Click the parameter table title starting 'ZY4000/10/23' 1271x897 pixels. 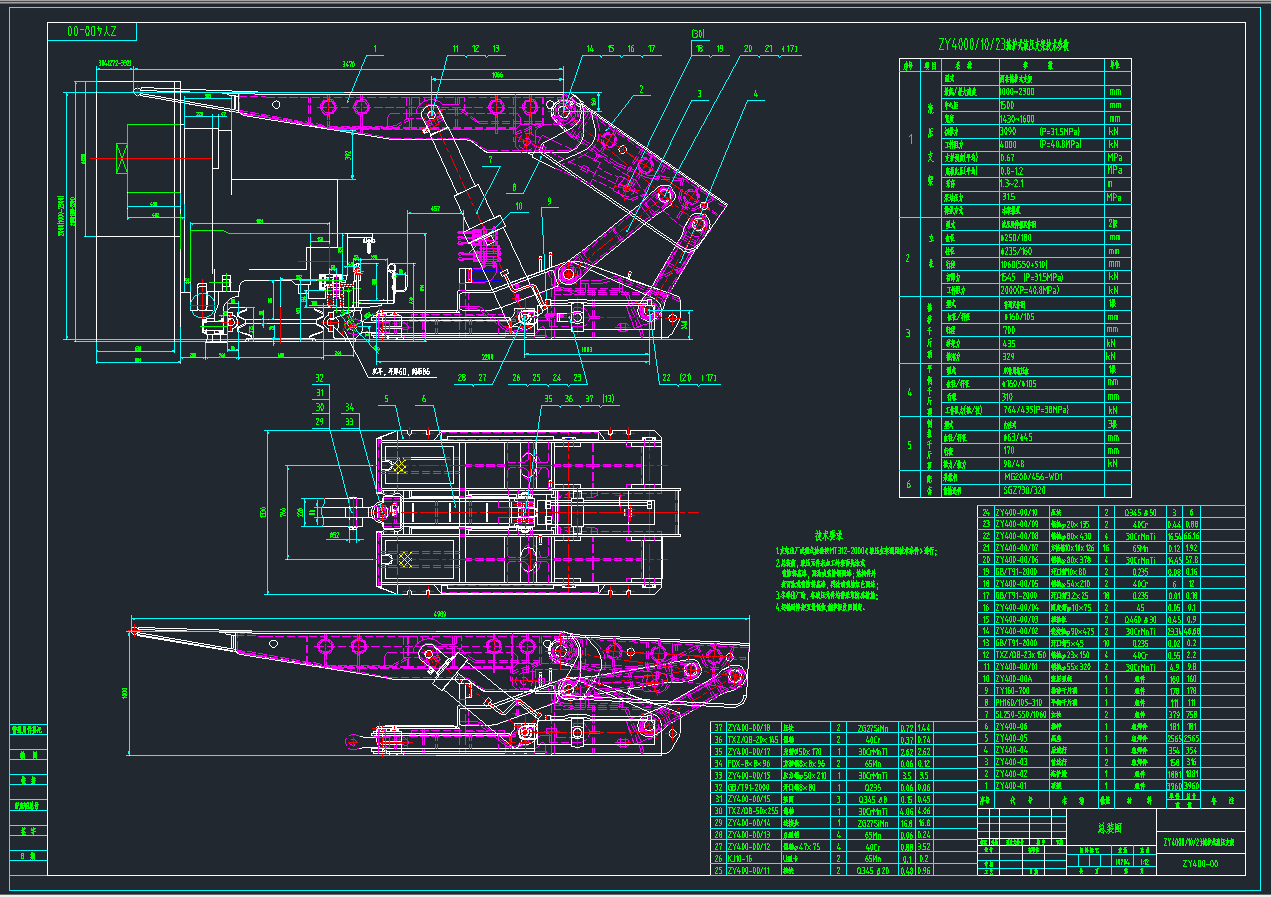(1002, 44)
